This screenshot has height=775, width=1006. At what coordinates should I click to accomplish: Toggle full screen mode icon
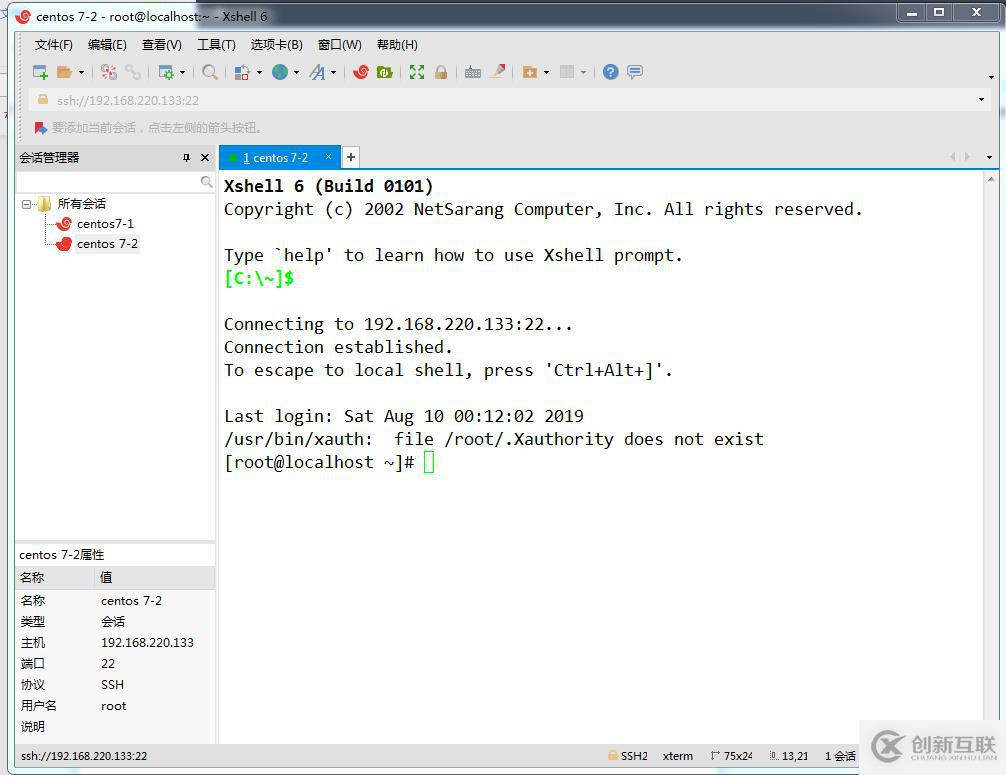click(x=417, y=72)
